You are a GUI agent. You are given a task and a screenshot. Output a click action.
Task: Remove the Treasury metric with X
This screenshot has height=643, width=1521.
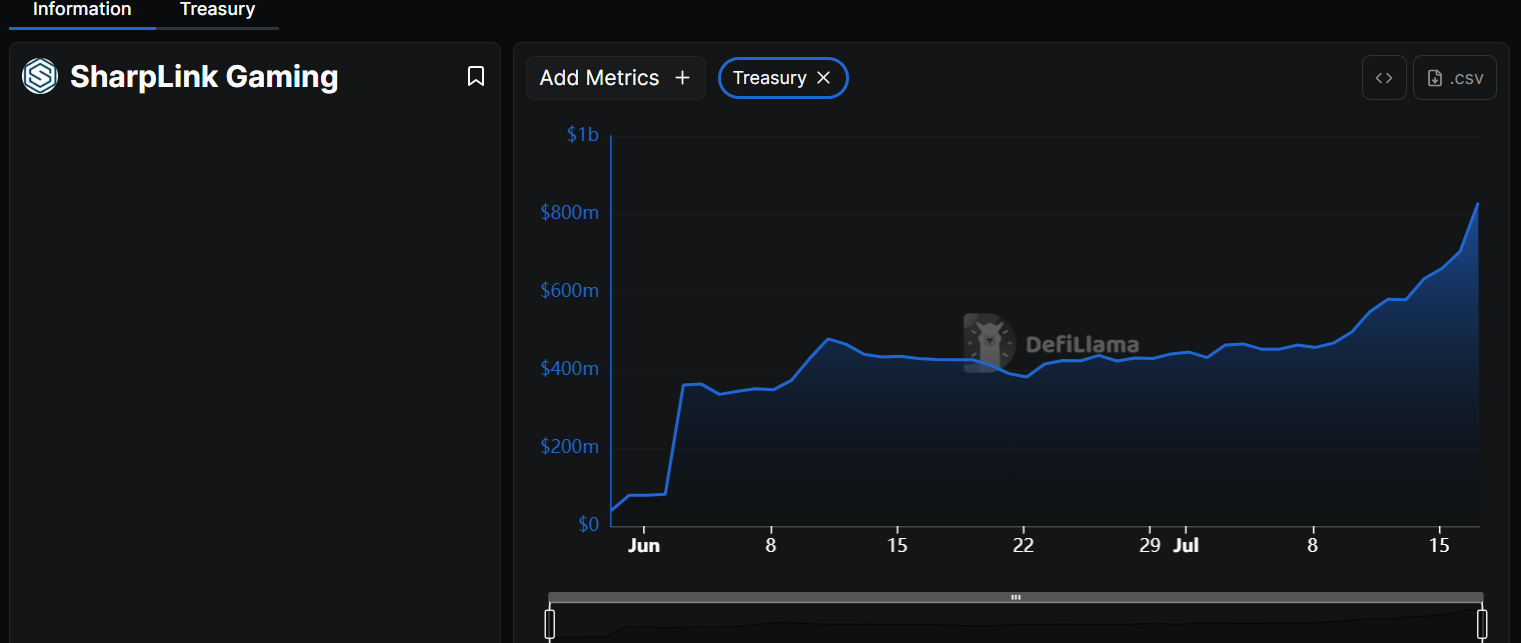pos(824,78)
